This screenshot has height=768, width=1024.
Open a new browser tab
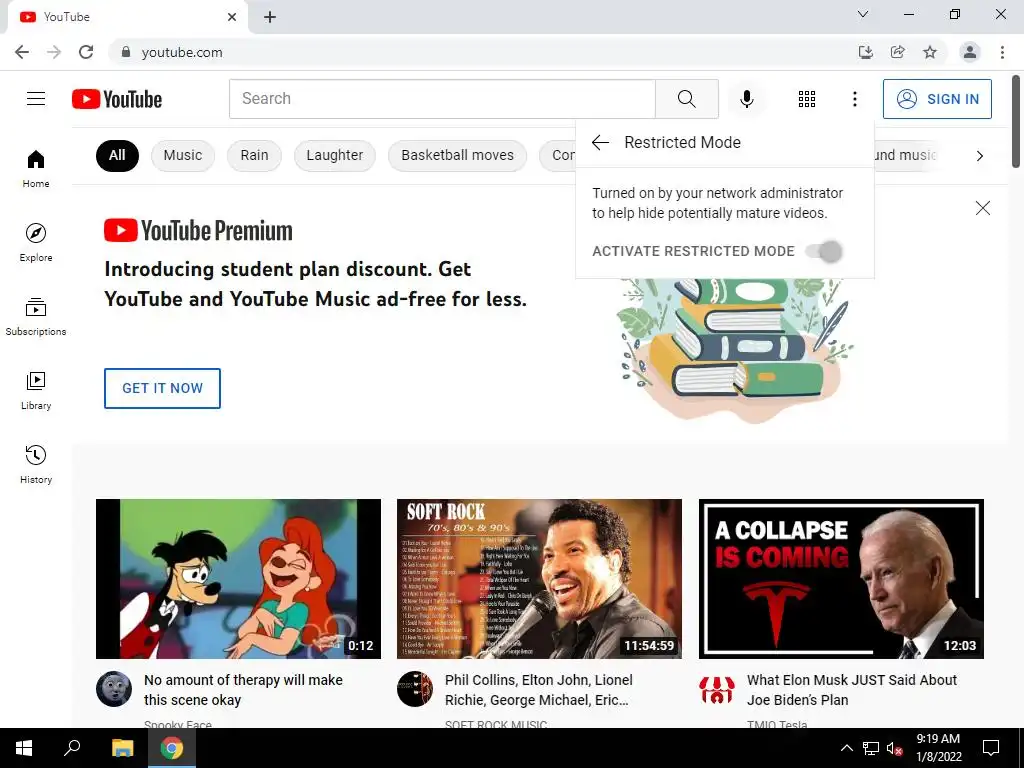[x=270, y=17]
